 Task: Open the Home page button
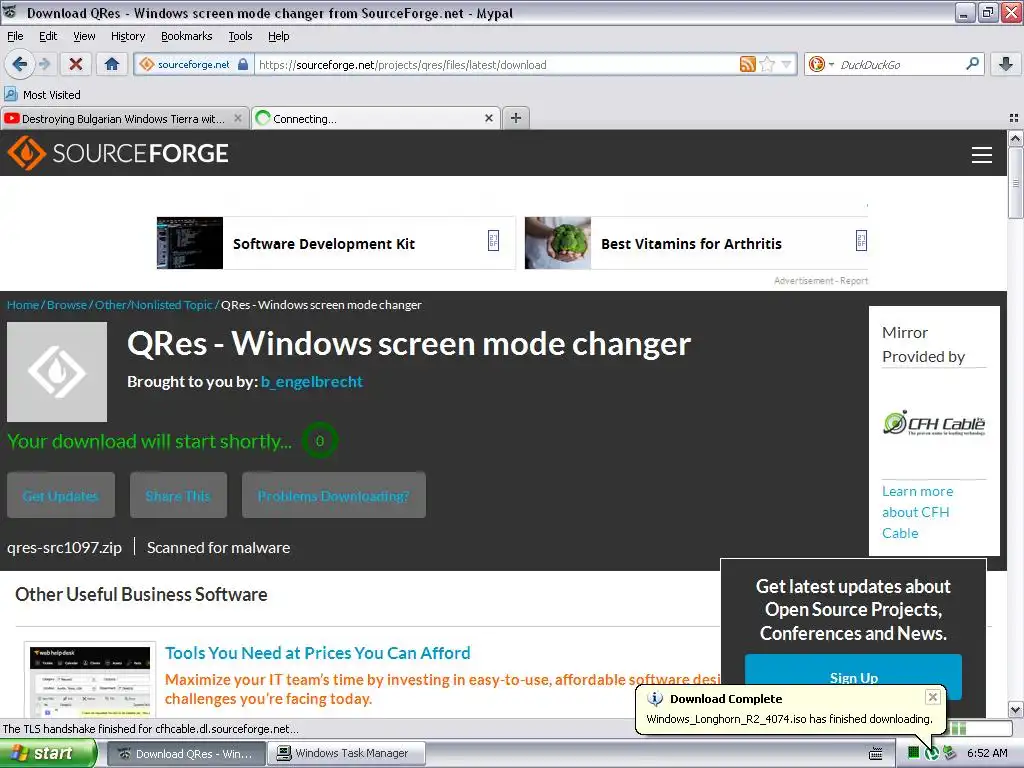pos(112,64)
